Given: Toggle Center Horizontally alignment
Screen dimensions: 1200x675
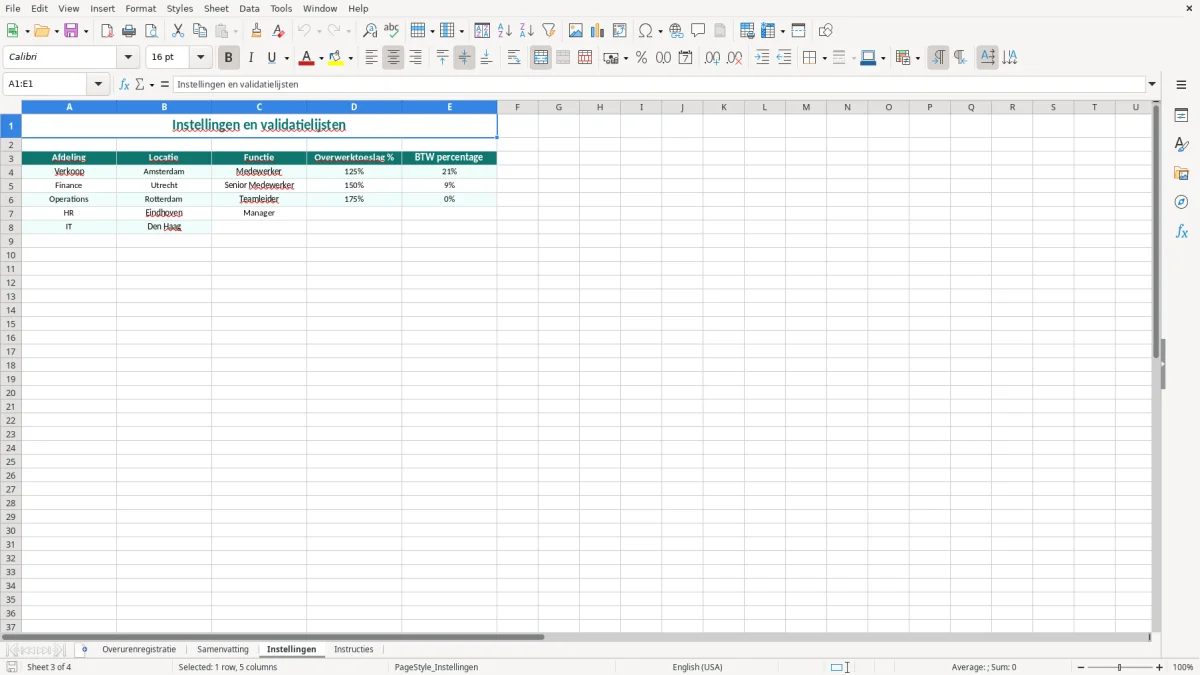Looking at the screenshot, I should (x=394, y=58).
